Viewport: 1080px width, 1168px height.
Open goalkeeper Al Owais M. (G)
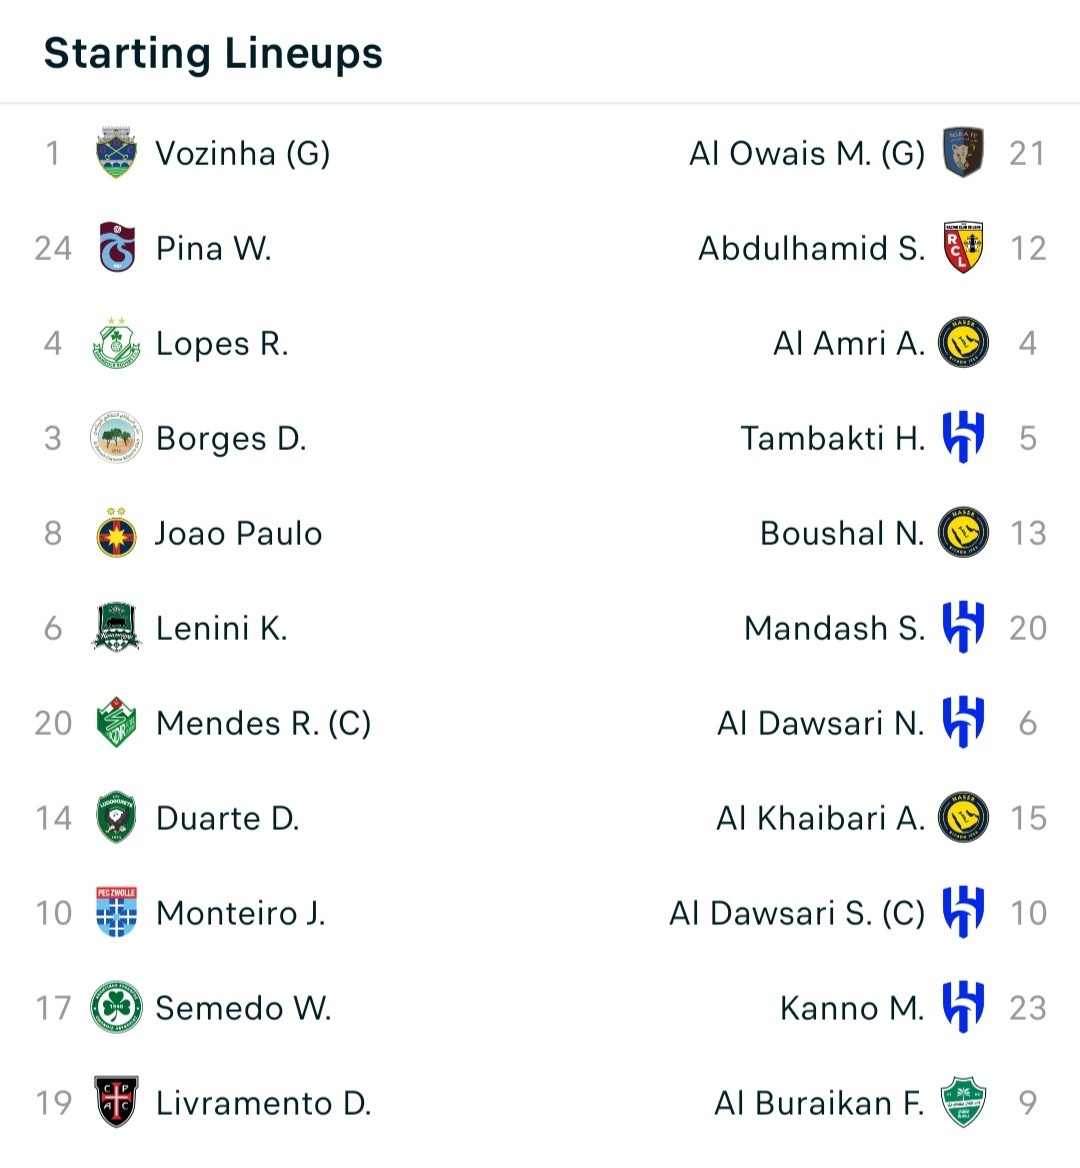[x=807, y=153]
